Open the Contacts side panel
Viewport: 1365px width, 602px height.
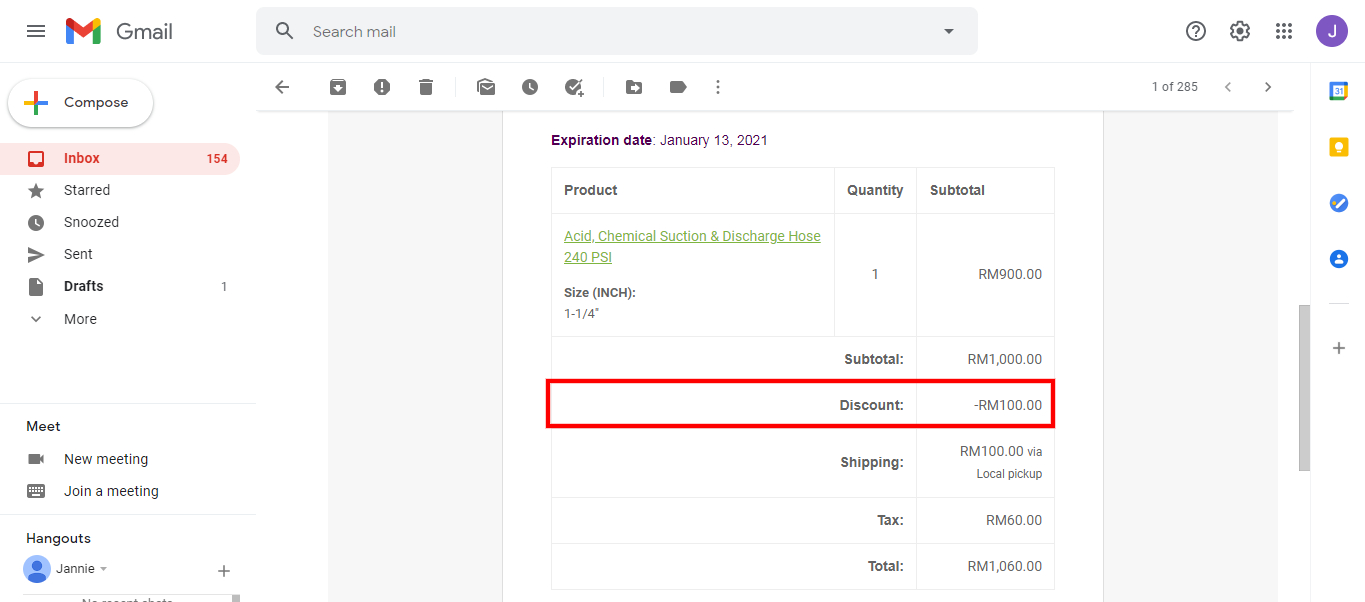tap(1338, 259)
